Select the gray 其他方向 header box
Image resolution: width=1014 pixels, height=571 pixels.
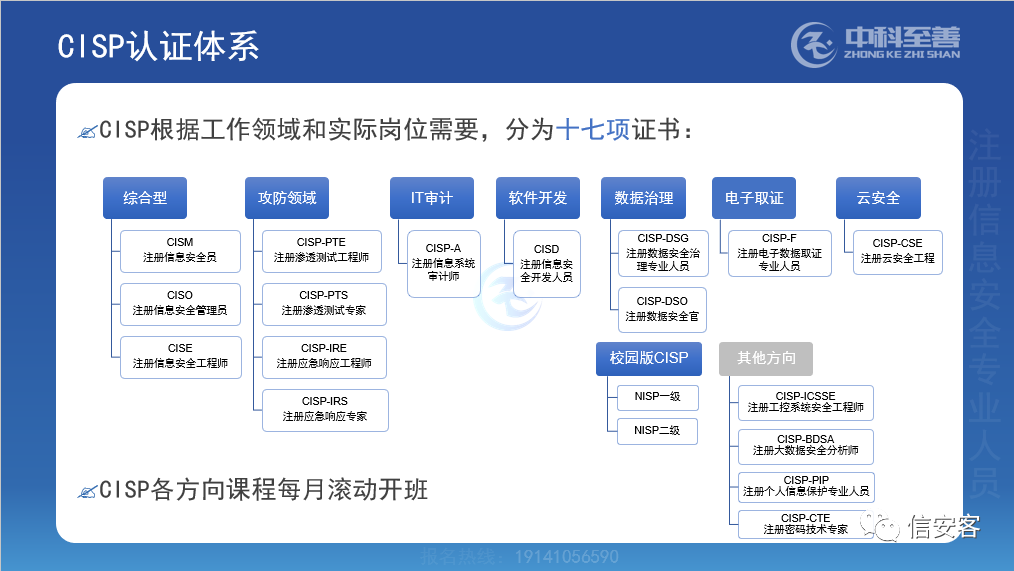click(x=766, y=358)
